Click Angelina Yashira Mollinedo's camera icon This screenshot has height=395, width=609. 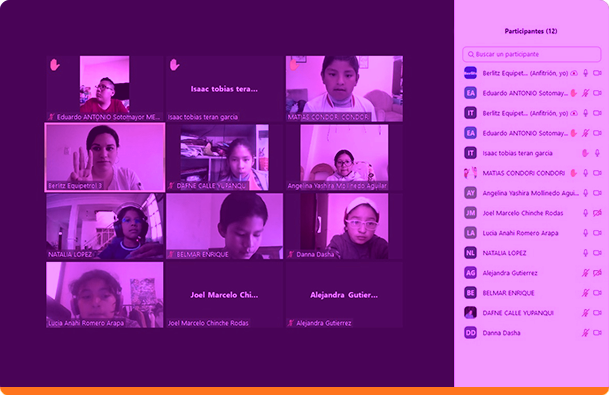(x=597, y=193)
